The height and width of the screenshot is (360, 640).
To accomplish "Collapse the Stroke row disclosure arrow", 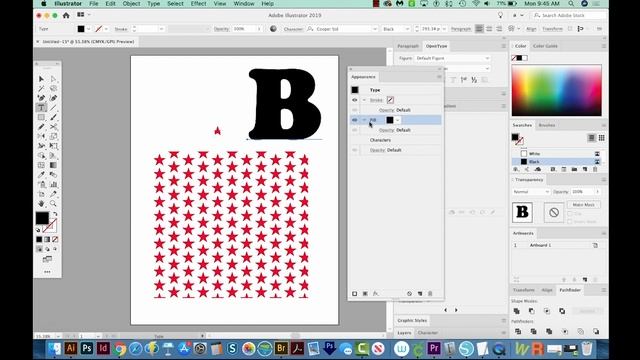I will click(364, 100).
